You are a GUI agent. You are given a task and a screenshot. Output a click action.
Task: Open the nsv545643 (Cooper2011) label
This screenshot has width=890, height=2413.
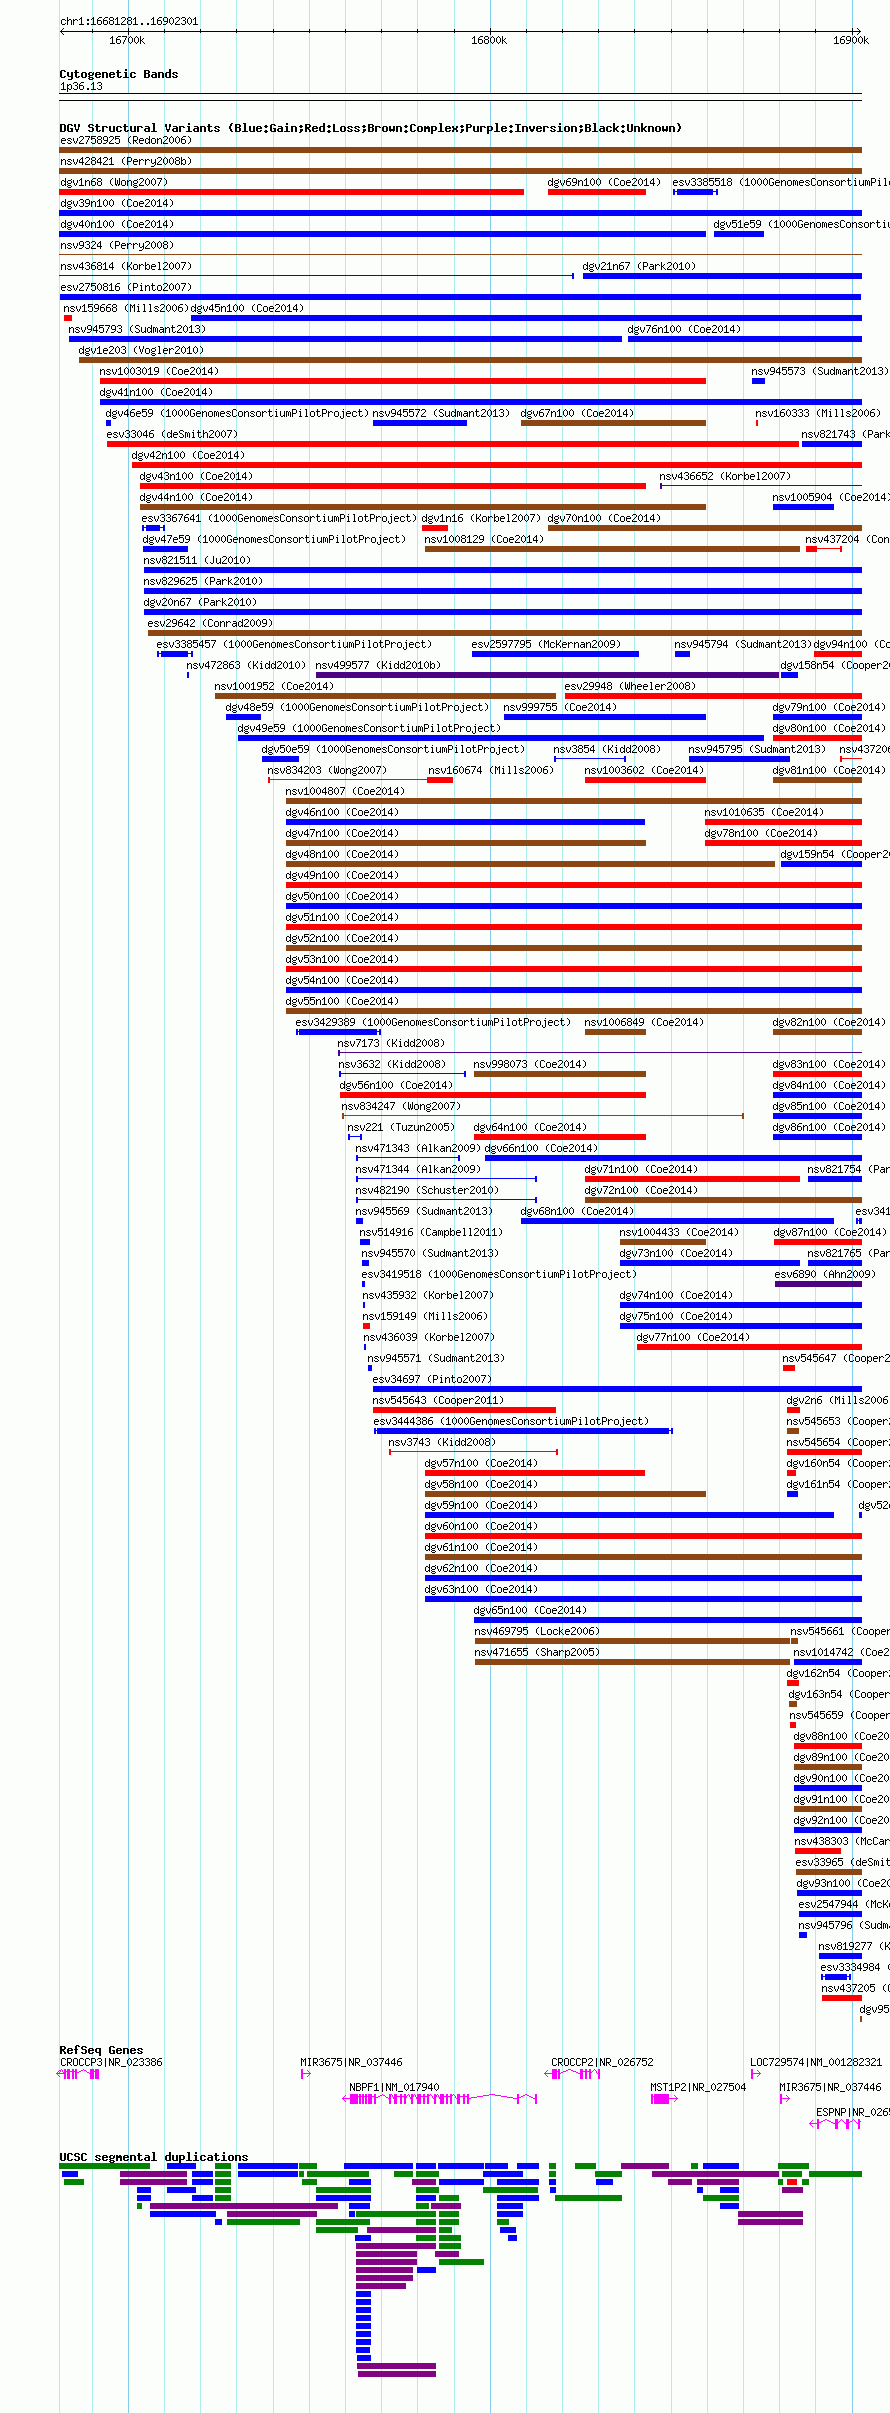[x=438, y=1400]
